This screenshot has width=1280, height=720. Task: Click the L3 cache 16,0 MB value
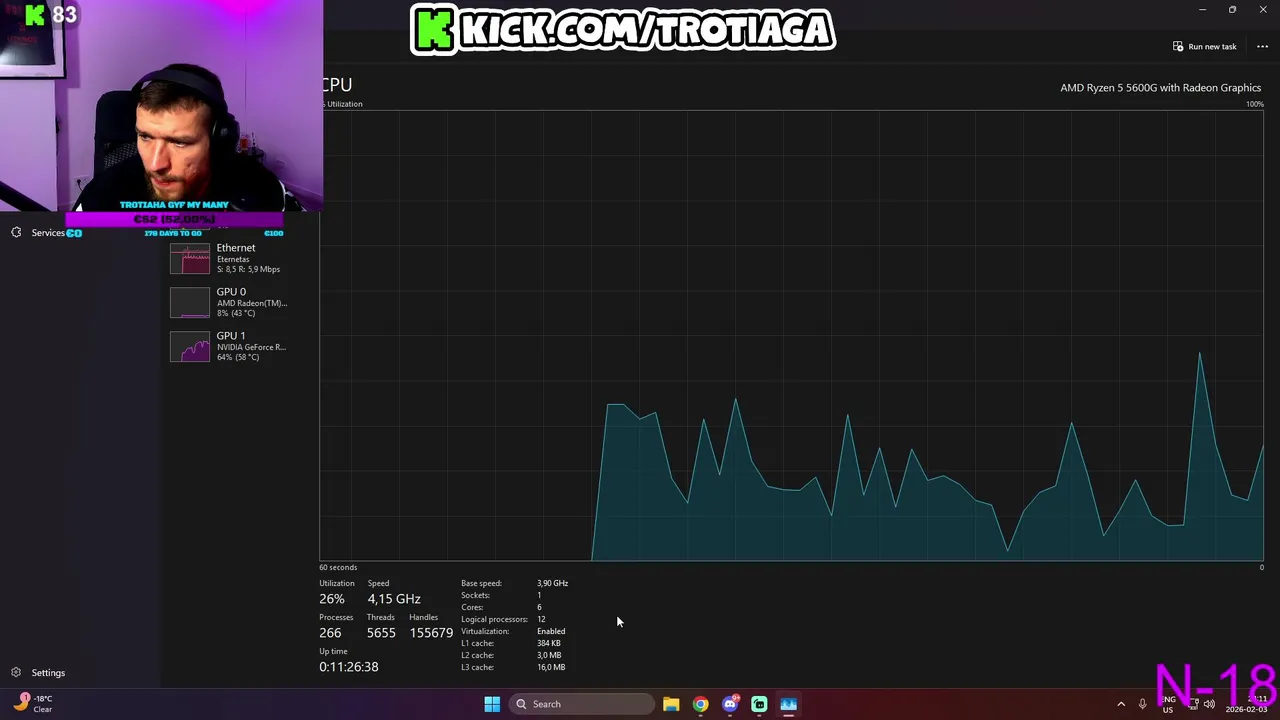tap(551, 667)
